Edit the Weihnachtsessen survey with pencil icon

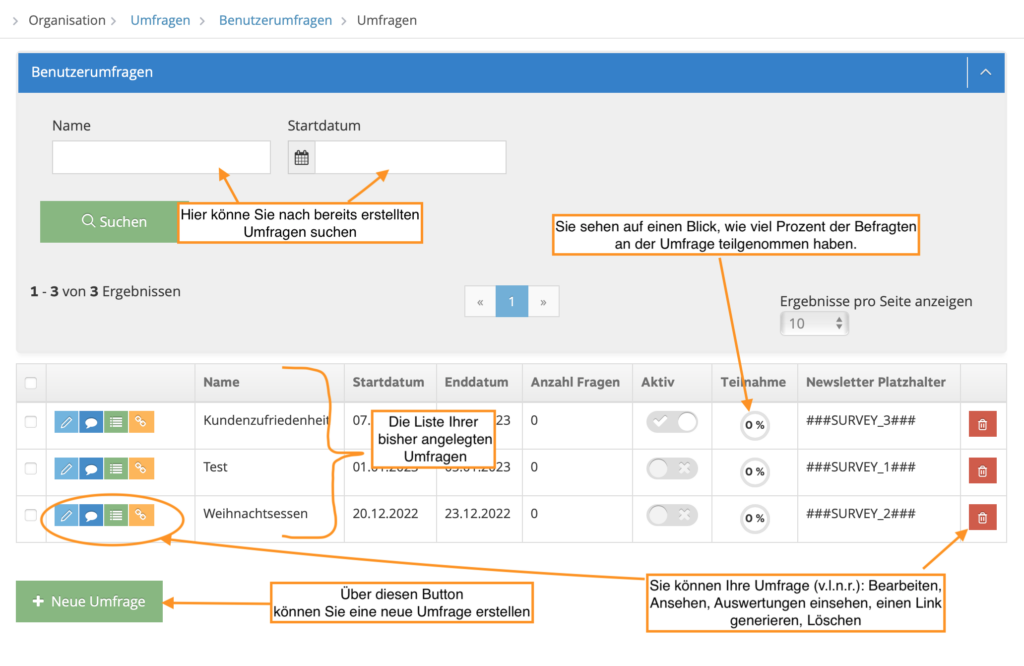[x=66, y=515]
